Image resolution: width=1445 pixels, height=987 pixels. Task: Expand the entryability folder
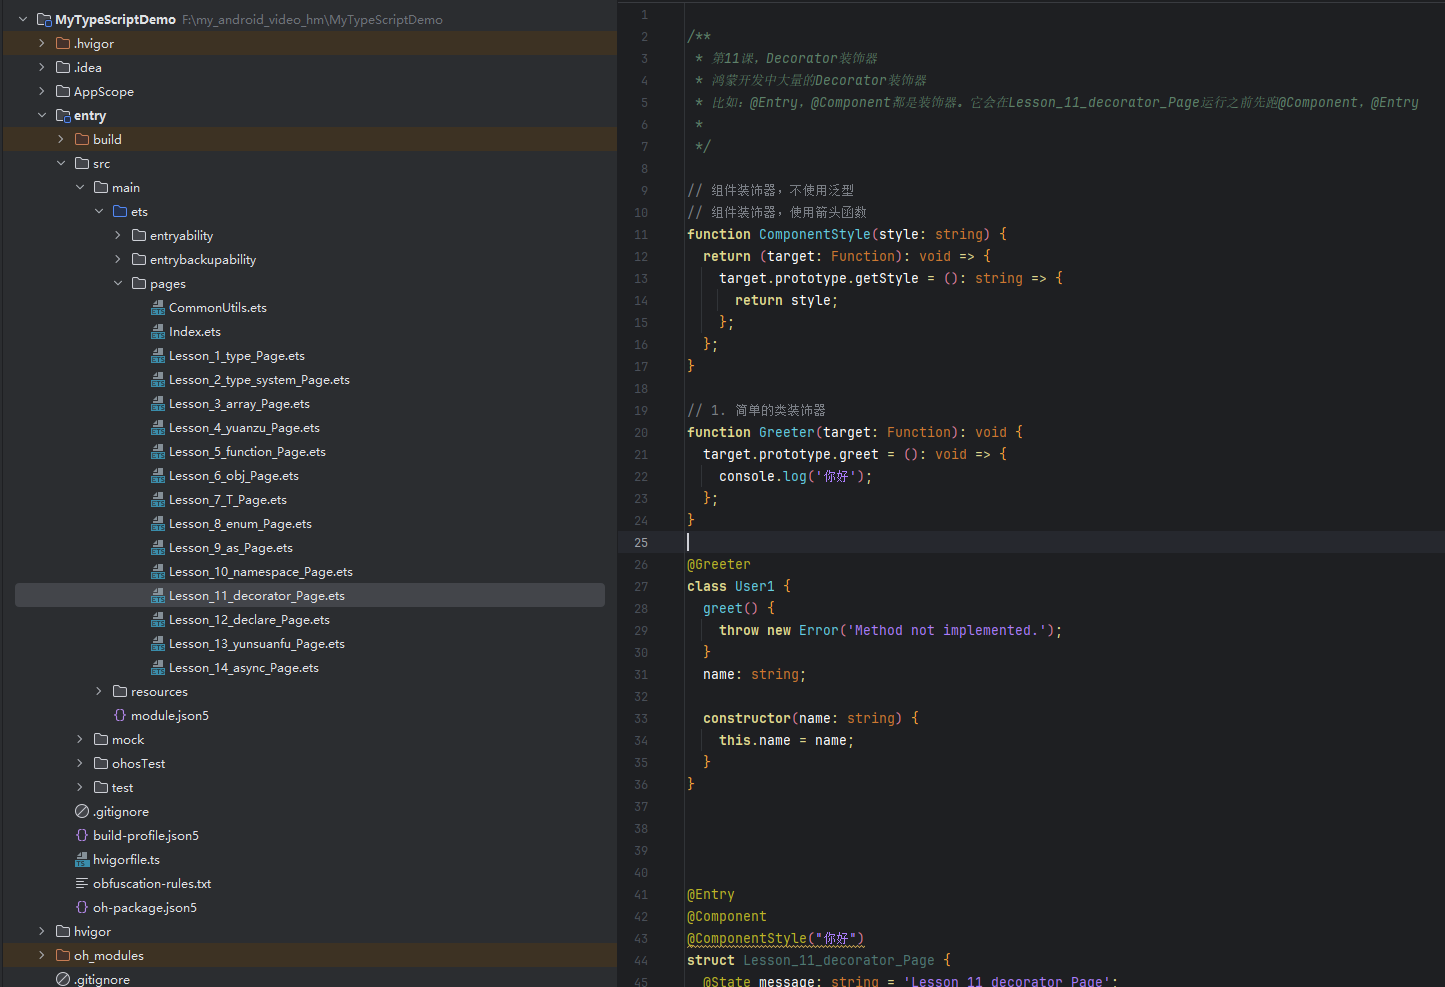[x=118, y=235]
